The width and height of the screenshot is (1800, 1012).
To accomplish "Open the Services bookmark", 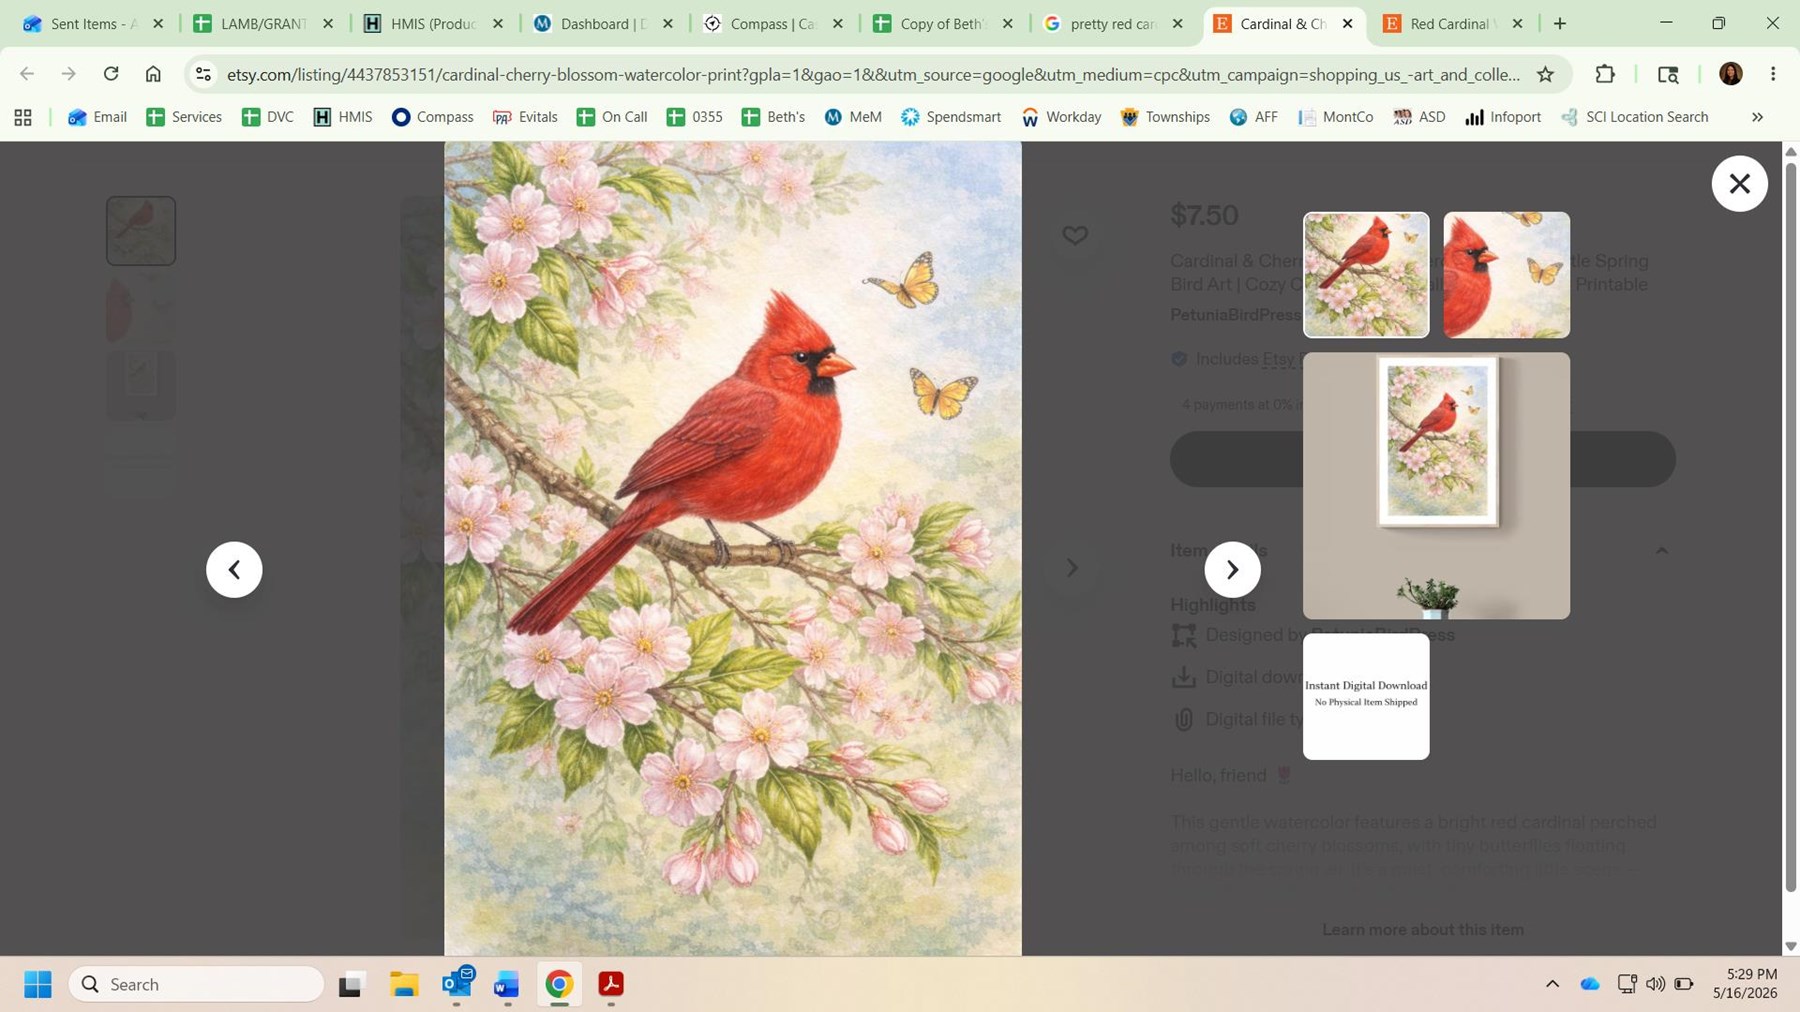I will (x=184, y=117).
